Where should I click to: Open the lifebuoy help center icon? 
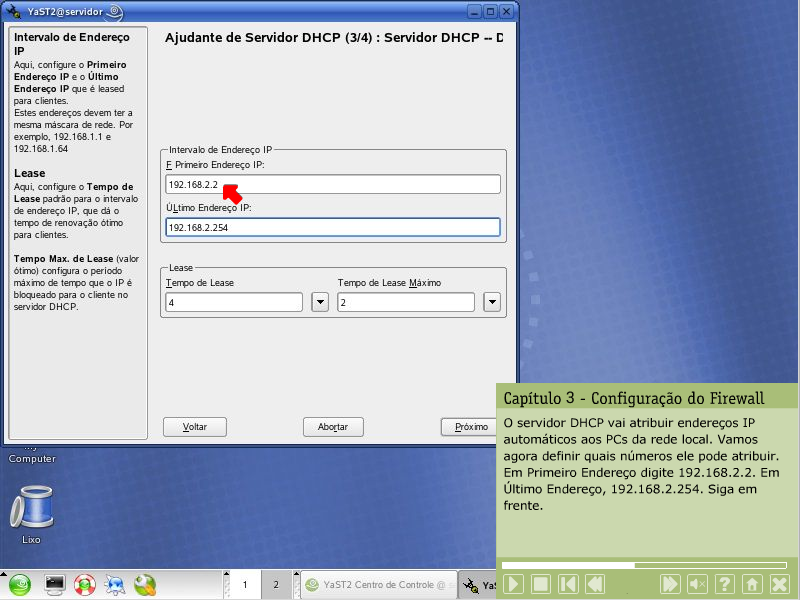[x=85, y=584]
